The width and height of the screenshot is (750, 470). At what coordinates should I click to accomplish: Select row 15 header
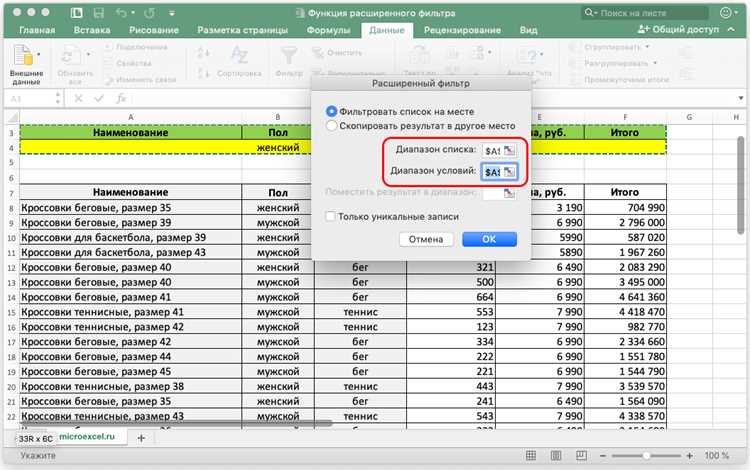tap(11, 312)
